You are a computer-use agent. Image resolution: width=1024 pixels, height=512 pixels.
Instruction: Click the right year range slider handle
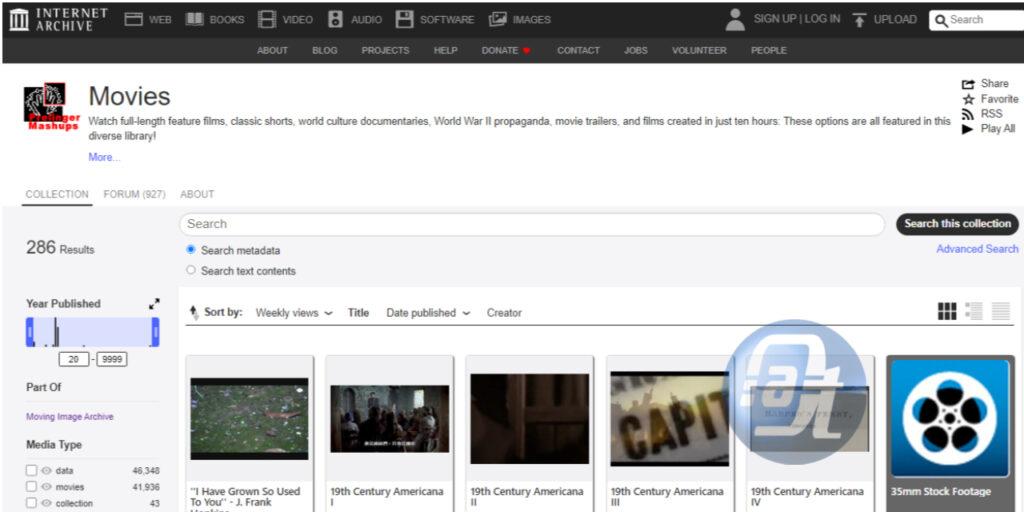click(155, 332)
